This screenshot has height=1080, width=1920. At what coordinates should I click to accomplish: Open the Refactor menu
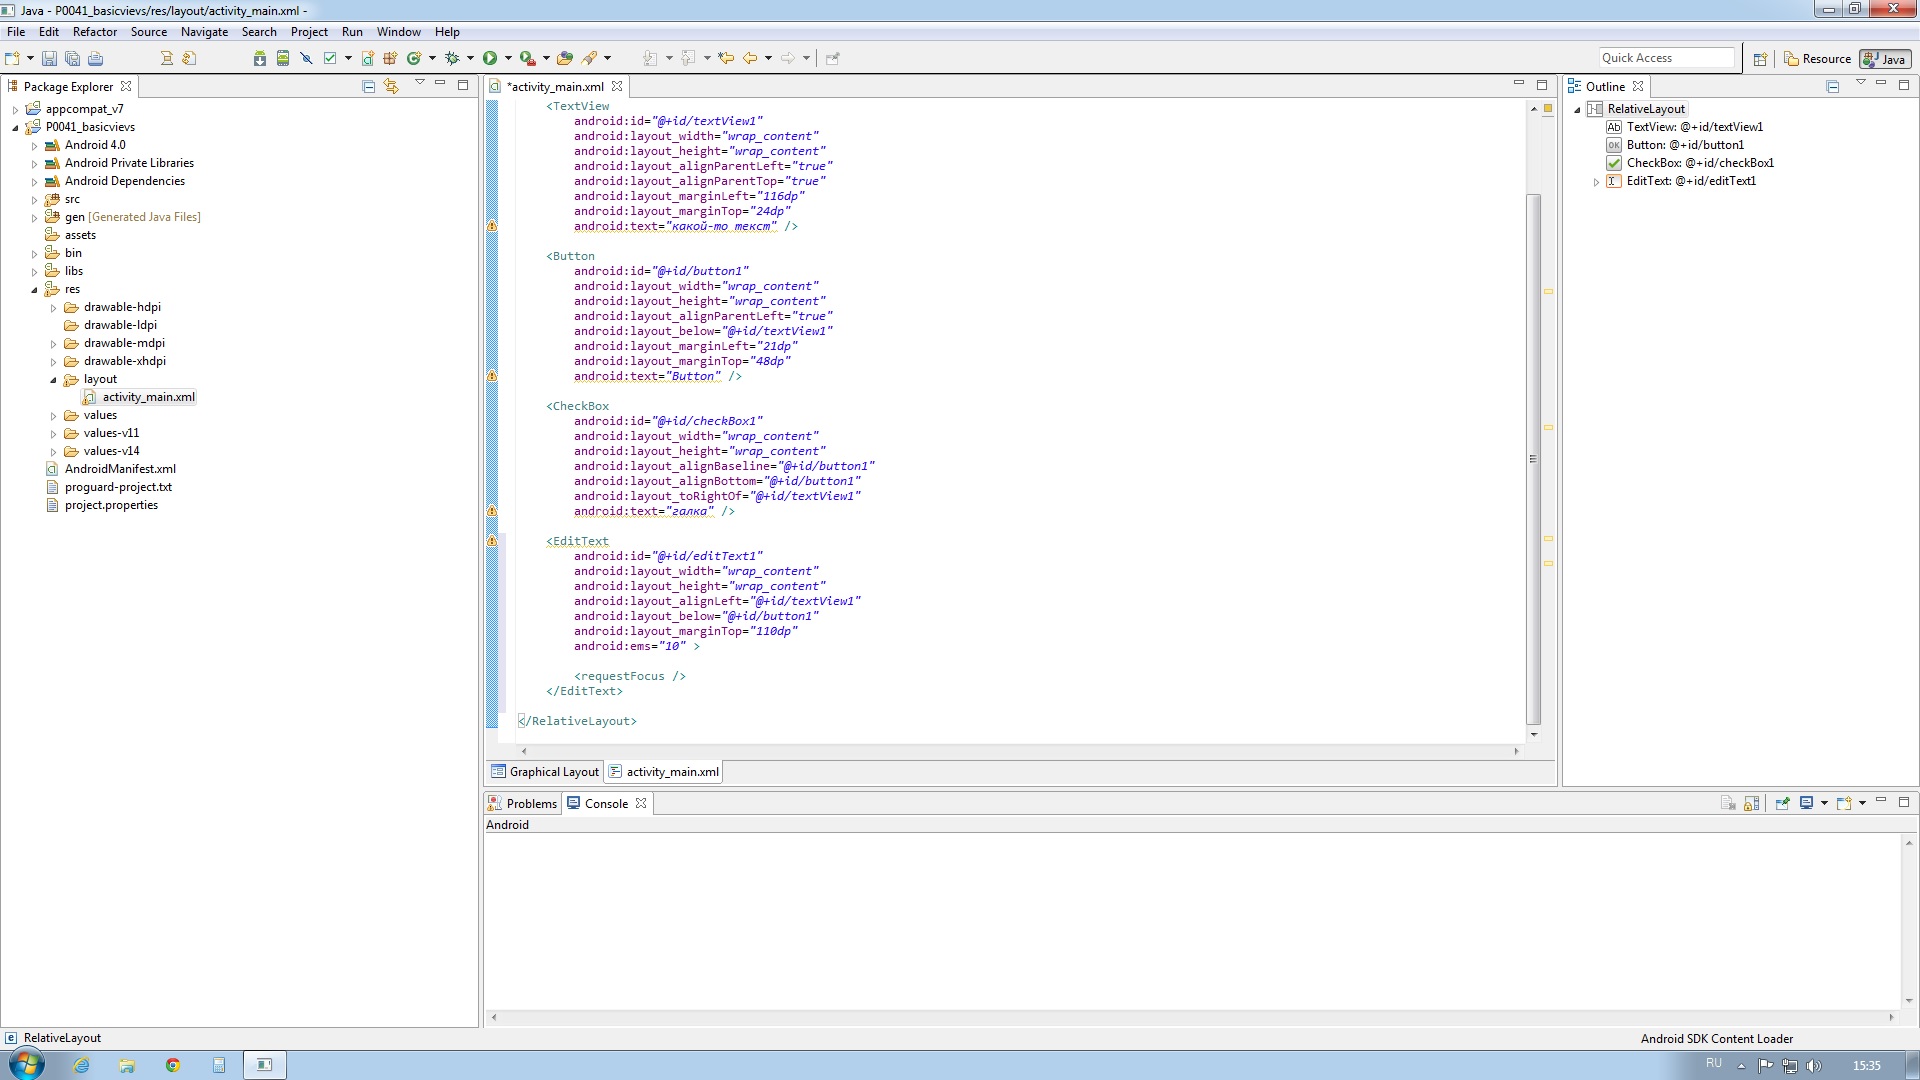click(x=95, y=32)
